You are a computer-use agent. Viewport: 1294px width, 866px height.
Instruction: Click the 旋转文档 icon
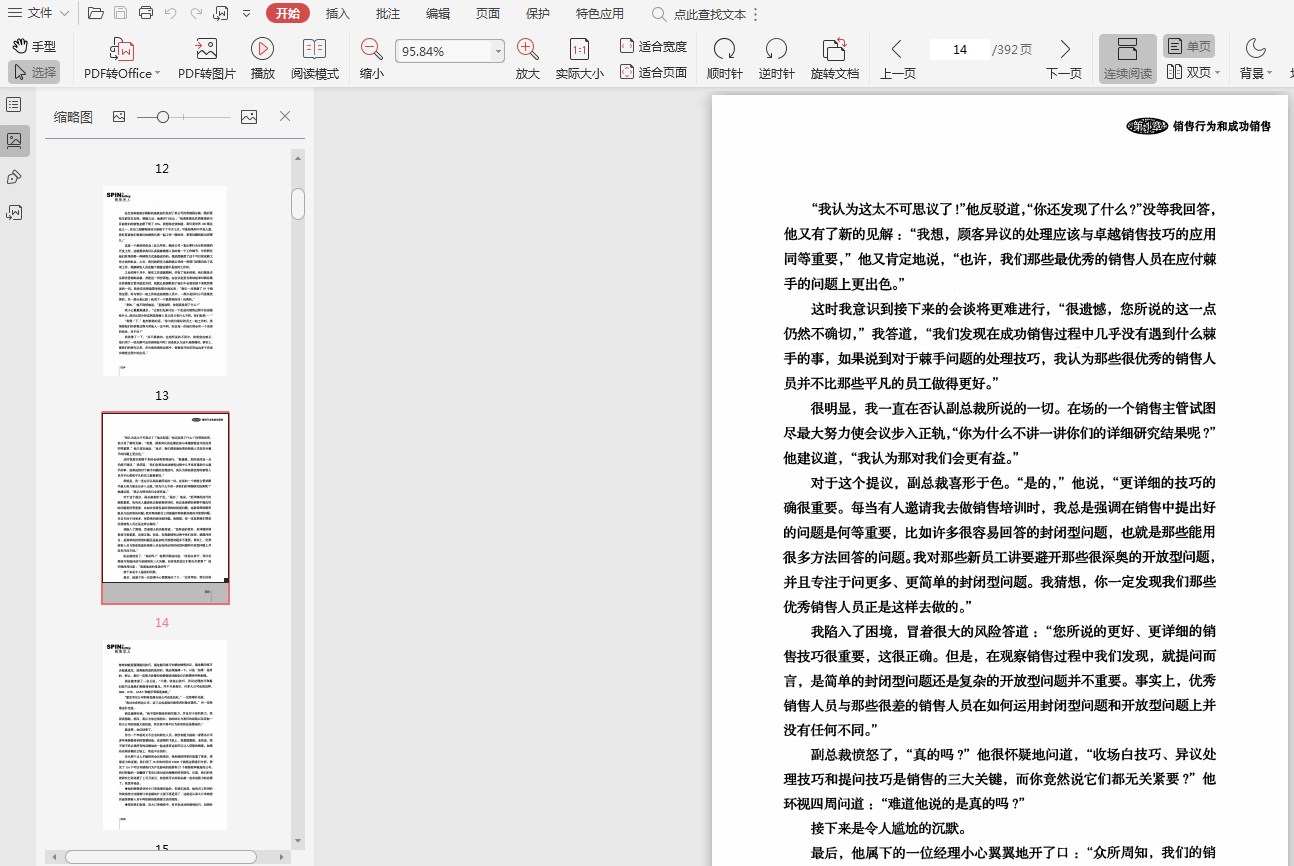[x=834, y=49]
